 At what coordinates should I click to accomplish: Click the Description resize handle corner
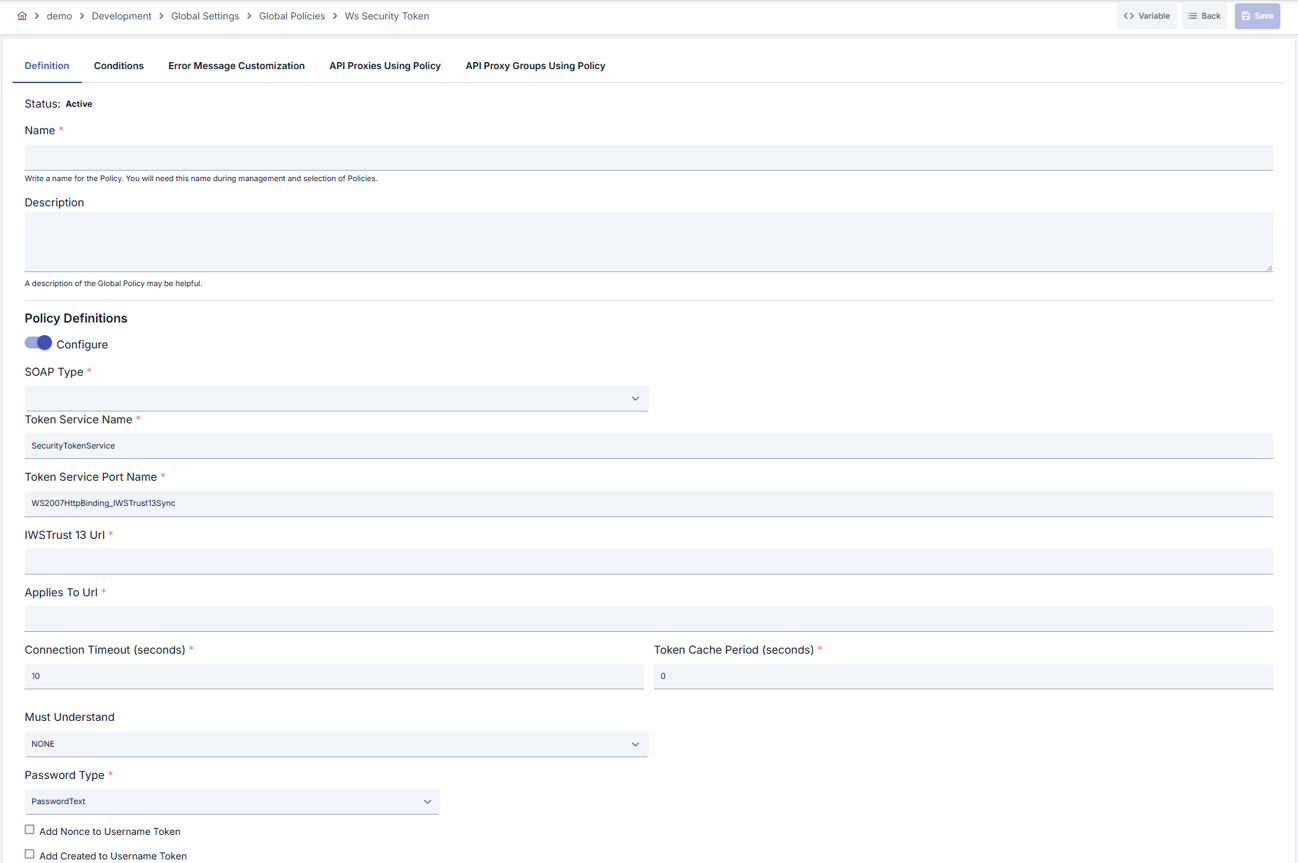click(1269, 268)
